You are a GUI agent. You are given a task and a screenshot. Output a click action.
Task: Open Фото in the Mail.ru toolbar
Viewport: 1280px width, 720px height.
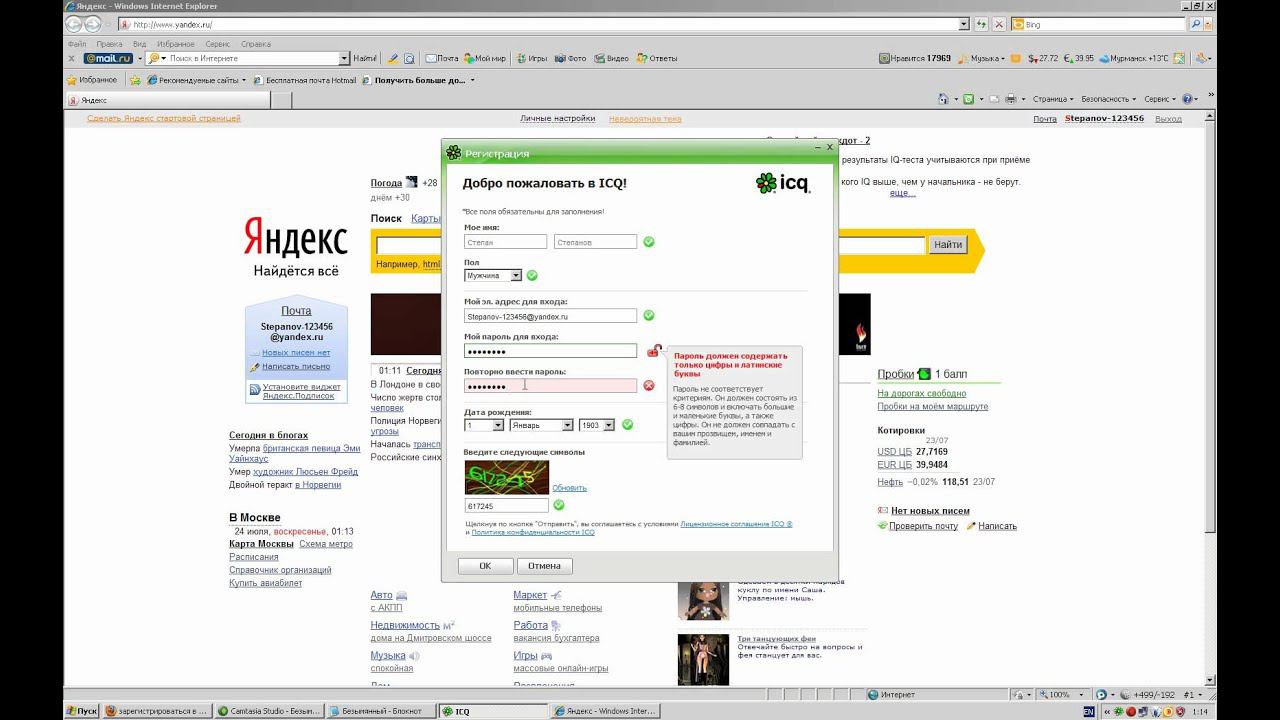(x=571, y=58)
